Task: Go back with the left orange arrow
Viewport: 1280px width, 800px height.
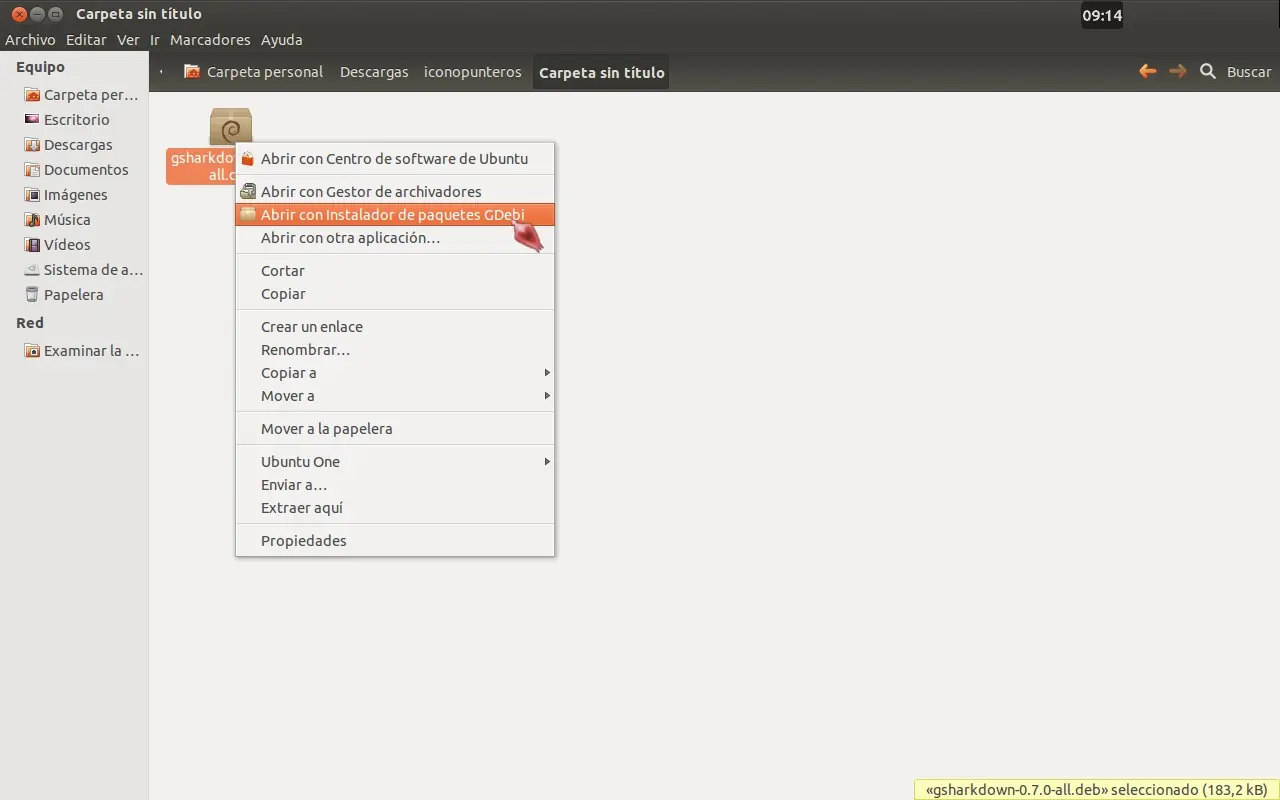Action: click(1148, 71)
